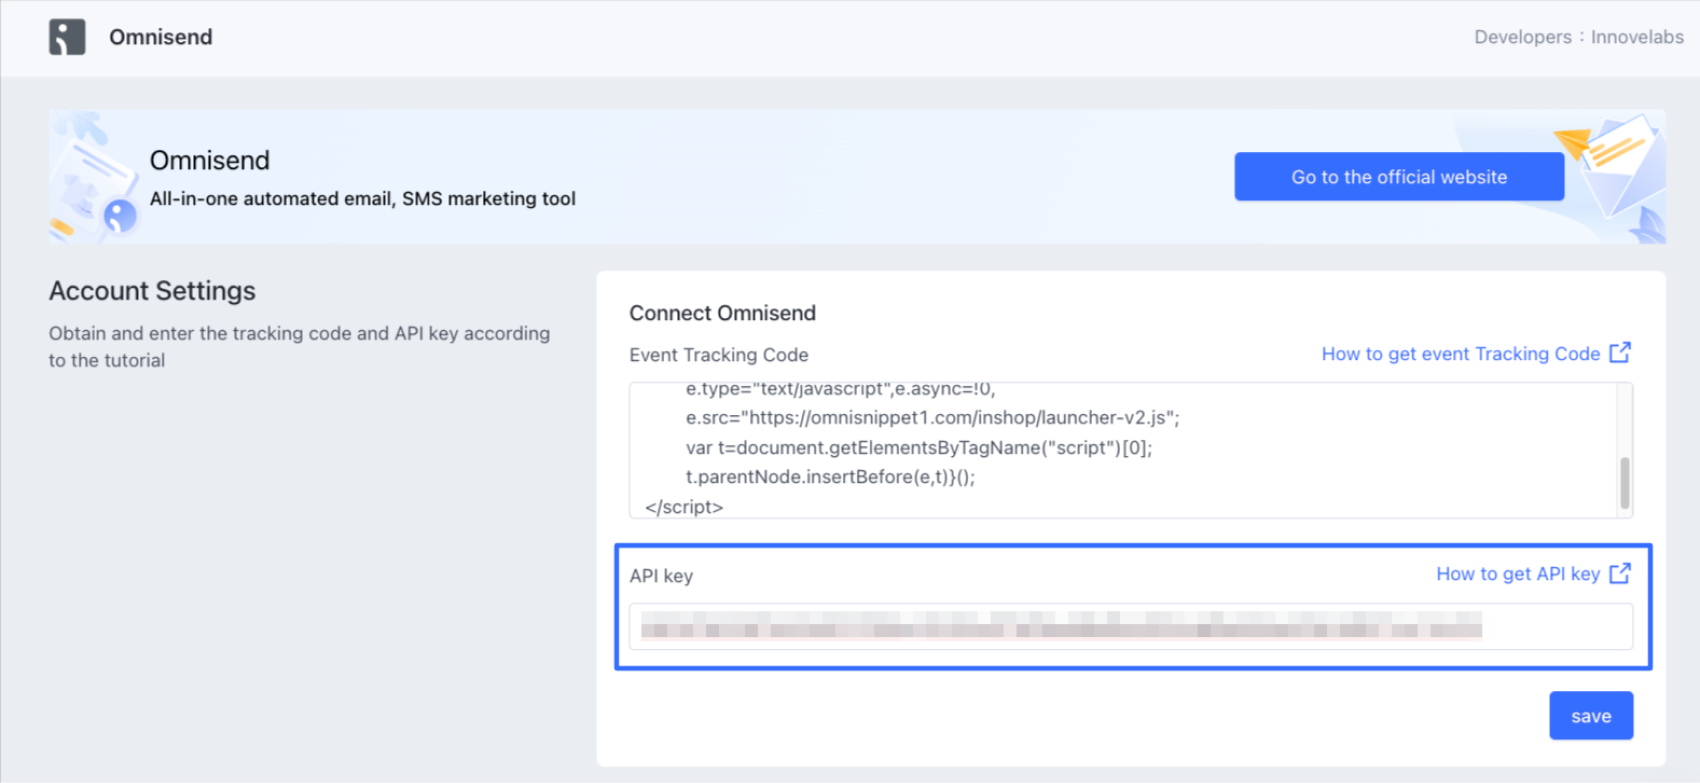Click the tracking code box scrollbar thumb
Viewport: 1700px width, 783px height.
click(1624, 483)
